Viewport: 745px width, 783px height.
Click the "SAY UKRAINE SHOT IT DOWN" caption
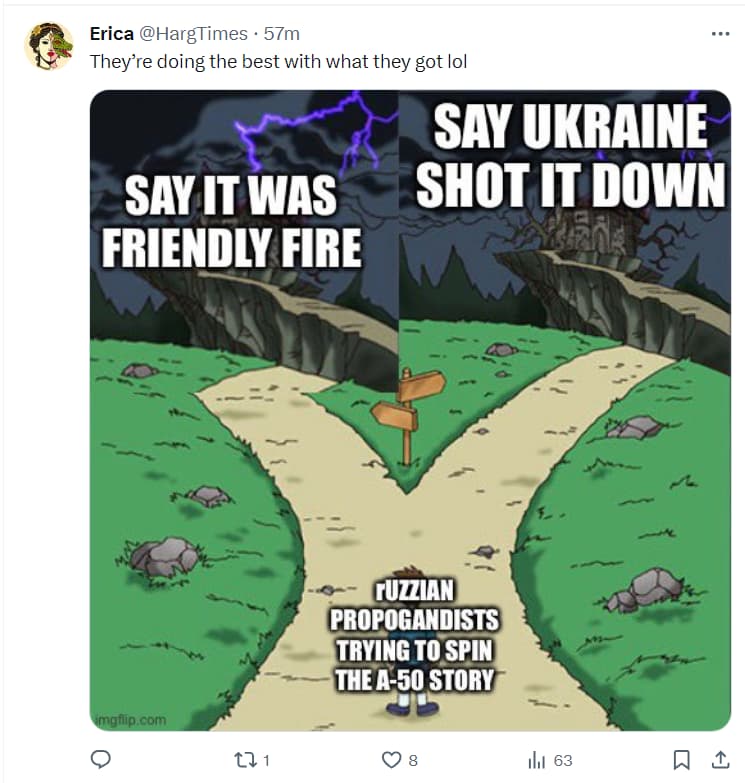point(570,155)
